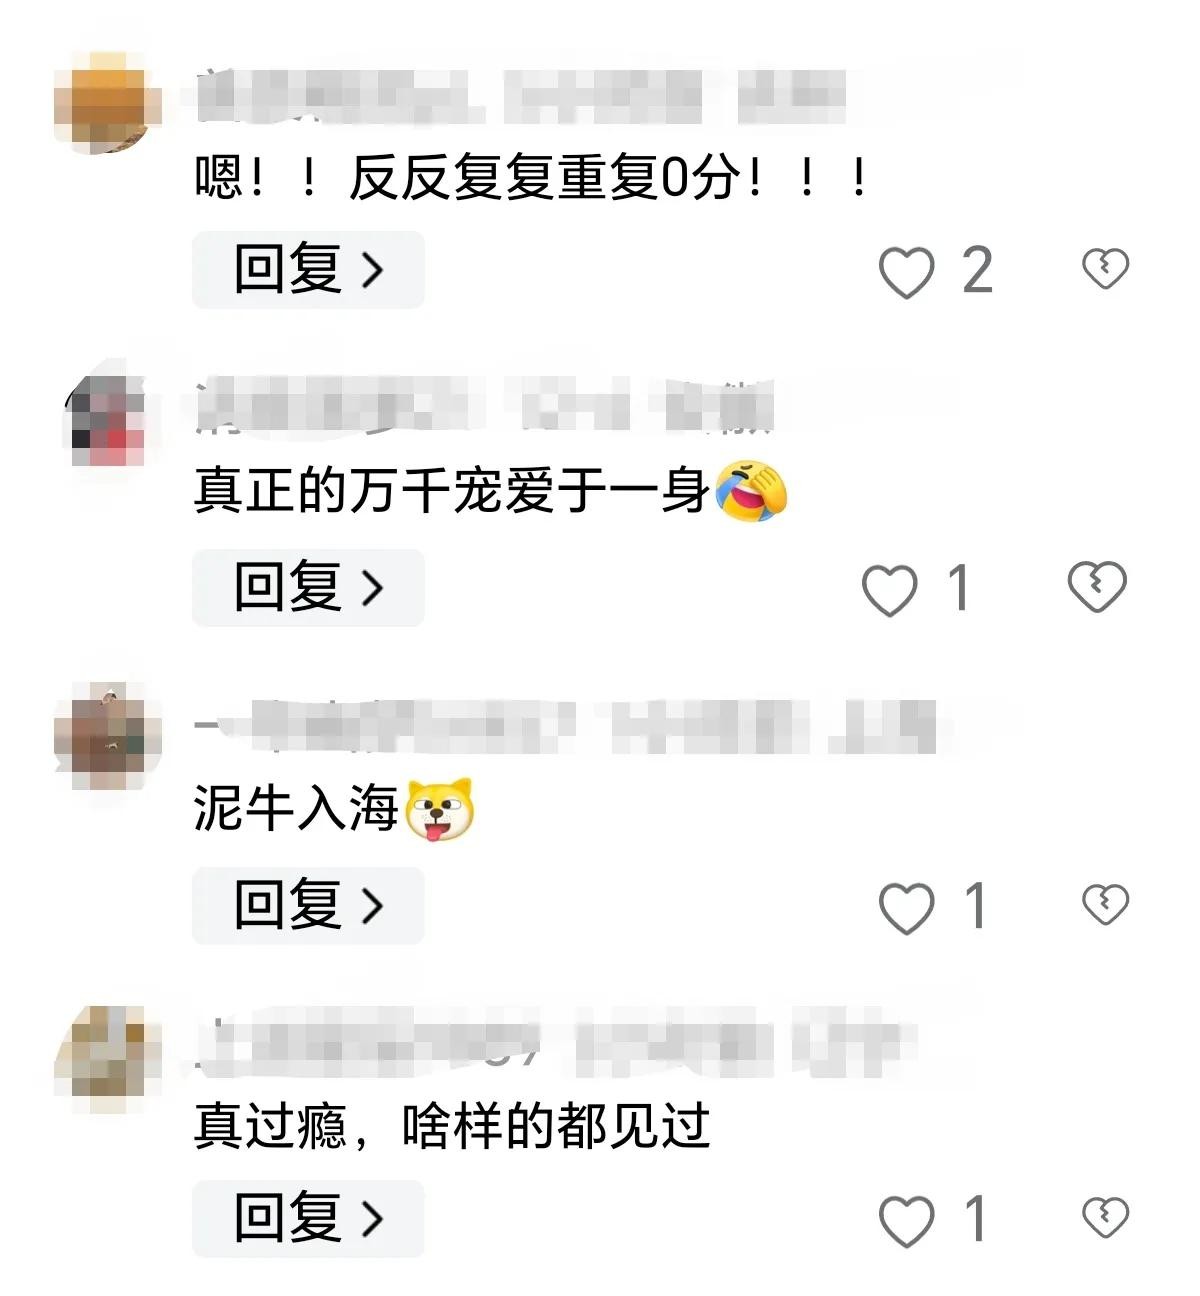
Task: Like the "真正的万千宠爱于一身" comment
Action: click(889, 589)
